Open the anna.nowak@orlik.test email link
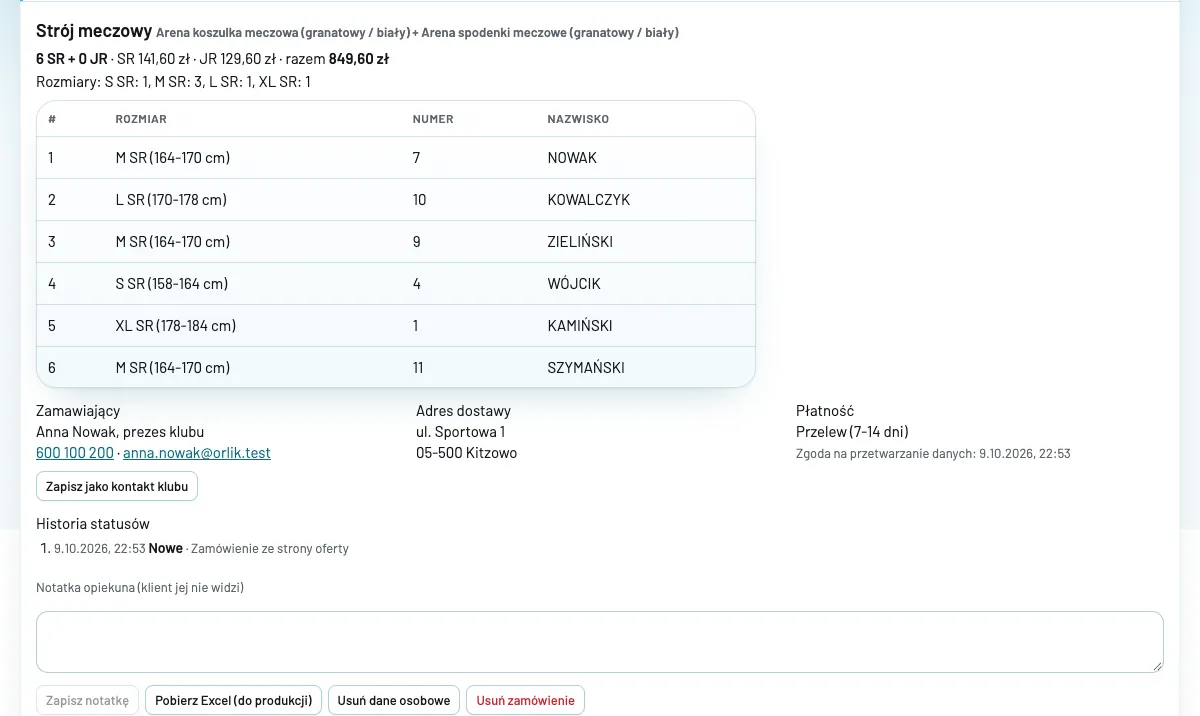The height and width of the screenshot is (716, 1200). click(197, 453)
